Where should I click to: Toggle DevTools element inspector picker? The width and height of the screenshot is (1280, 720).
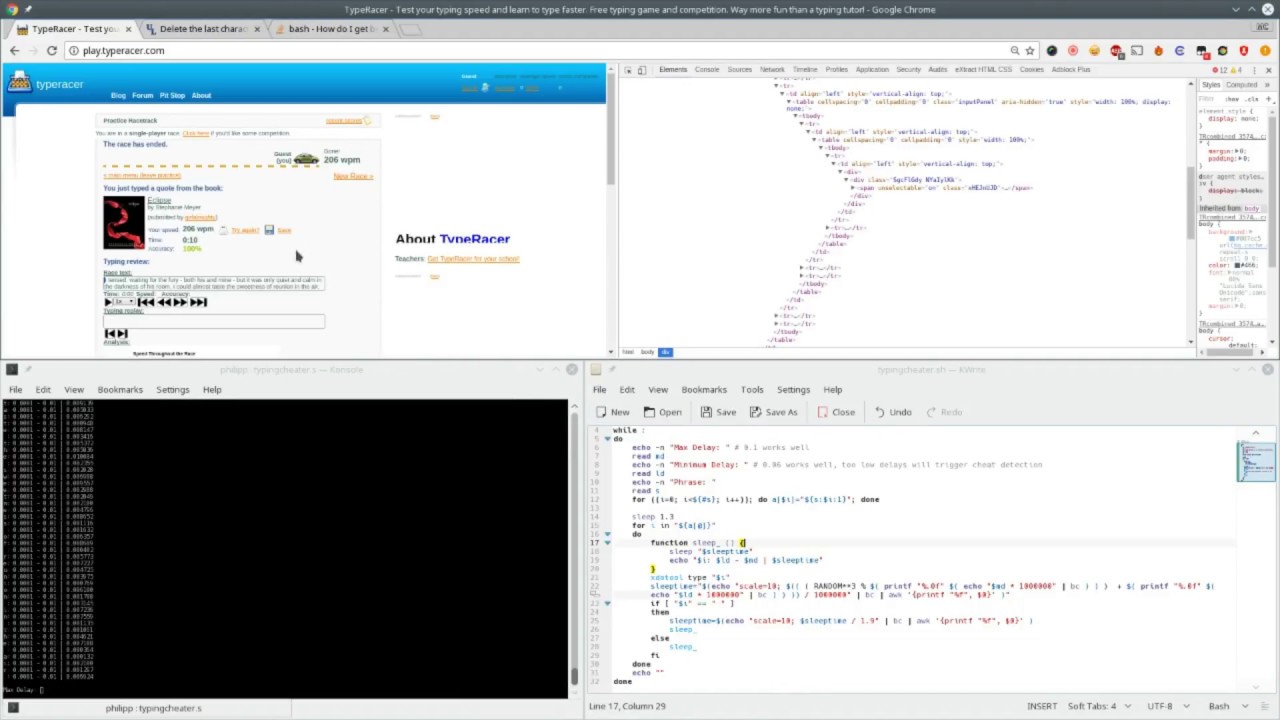click(626, 70)
